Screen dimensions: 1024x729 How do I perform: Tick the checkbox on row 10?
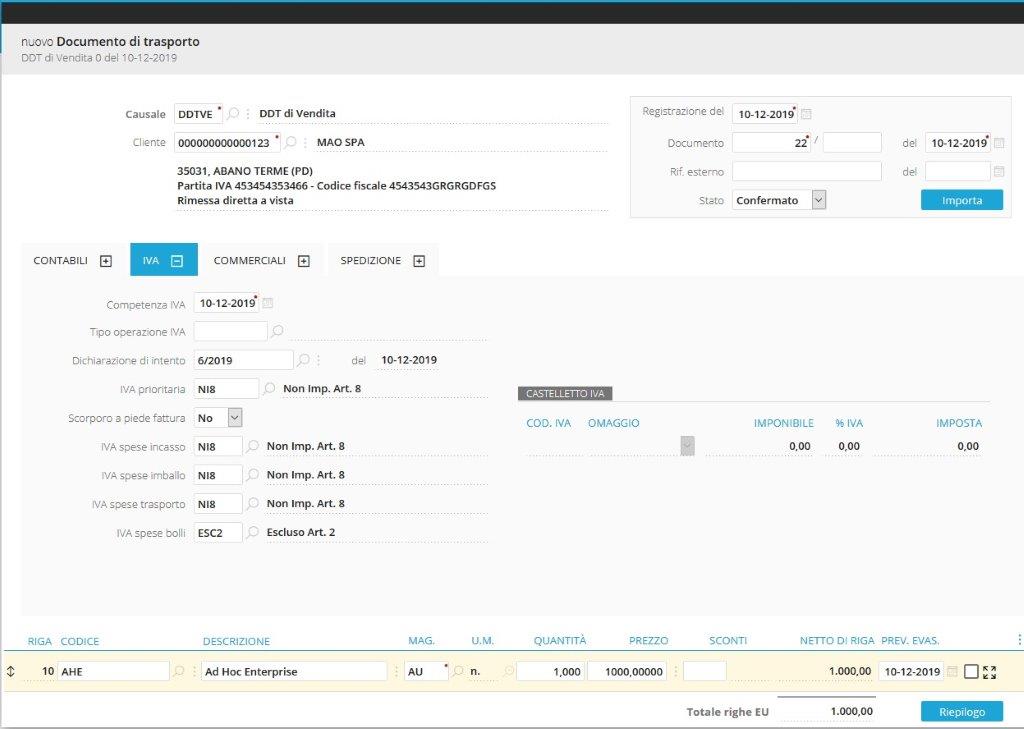click(x=971, y=672)
